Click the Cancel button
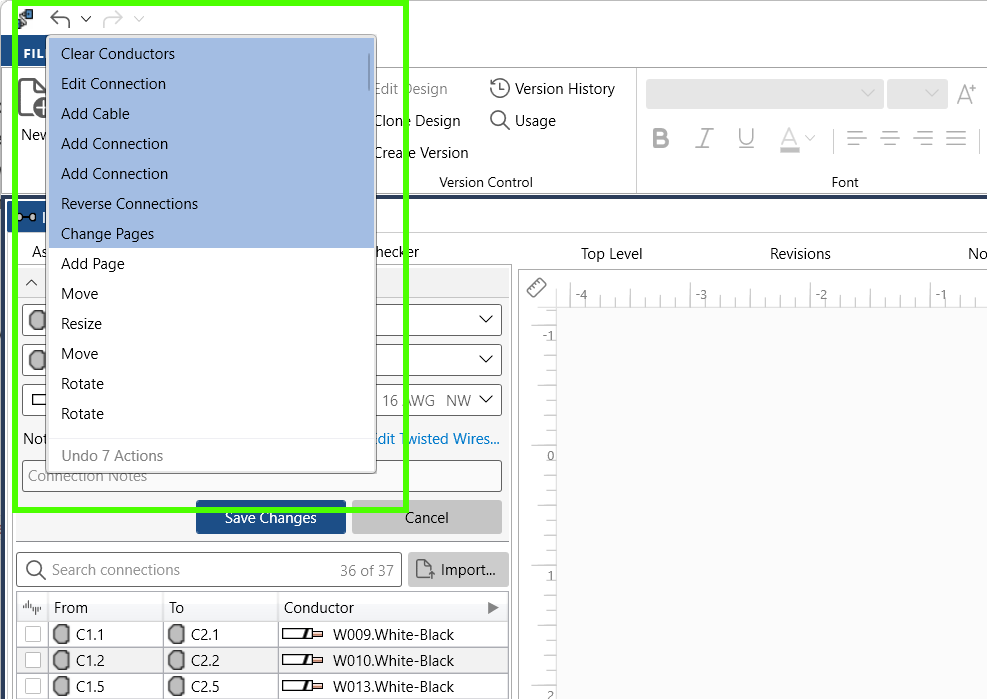This screenshot has height=699, width=987. pyautogui.click(x=427, y=518)
